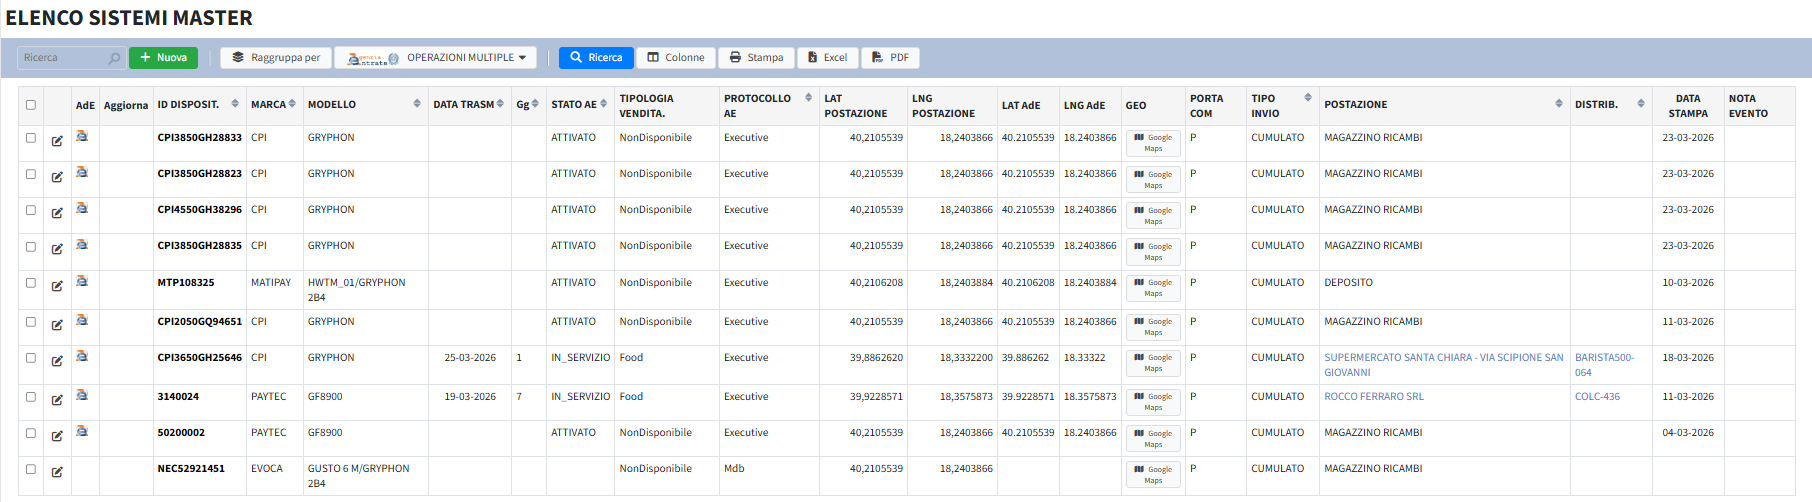
Task: Select checkbox for CPI3650GH25646
Action: pos(31,358)
